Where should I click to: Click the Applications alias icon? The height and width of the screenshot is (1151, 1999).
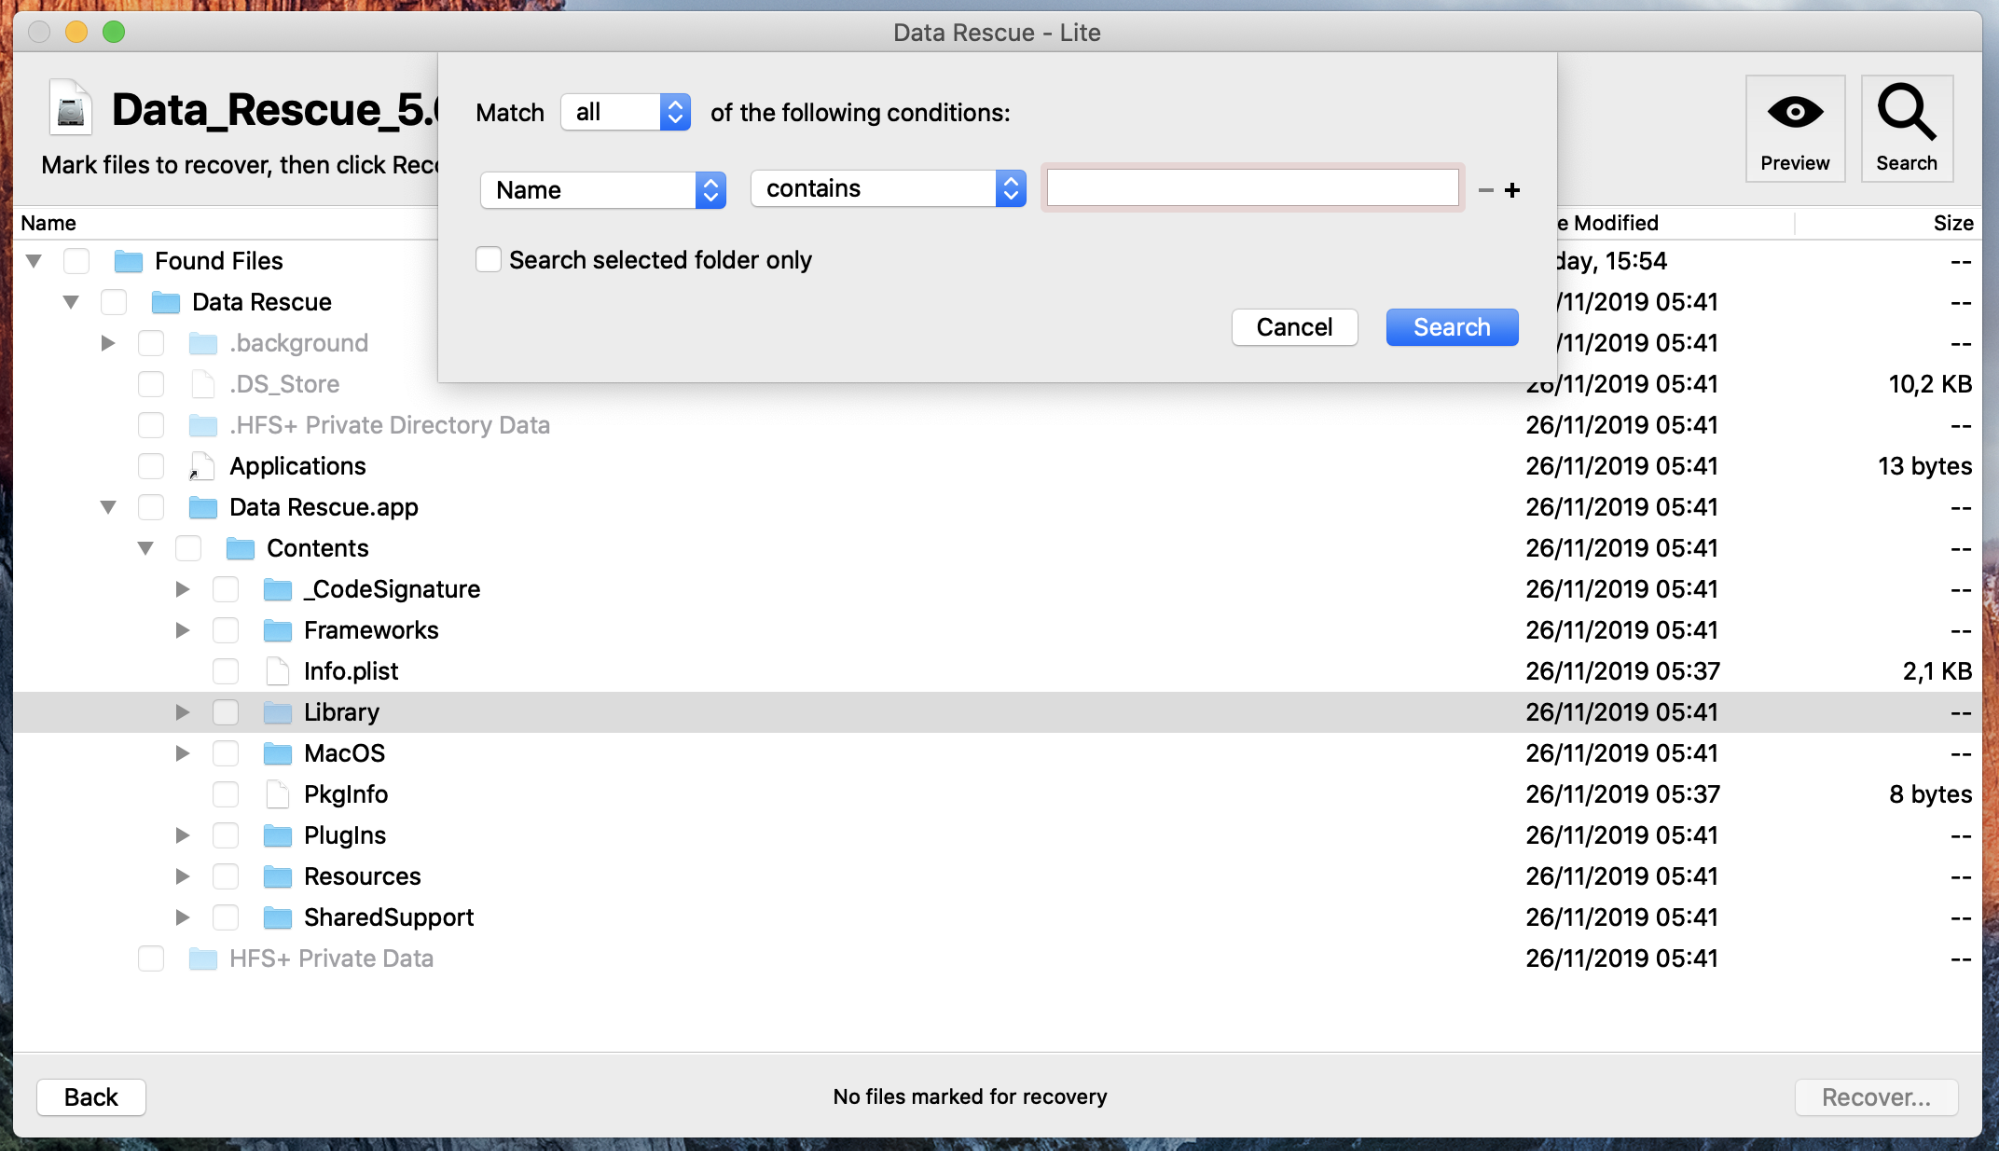[x=202, y=466]
